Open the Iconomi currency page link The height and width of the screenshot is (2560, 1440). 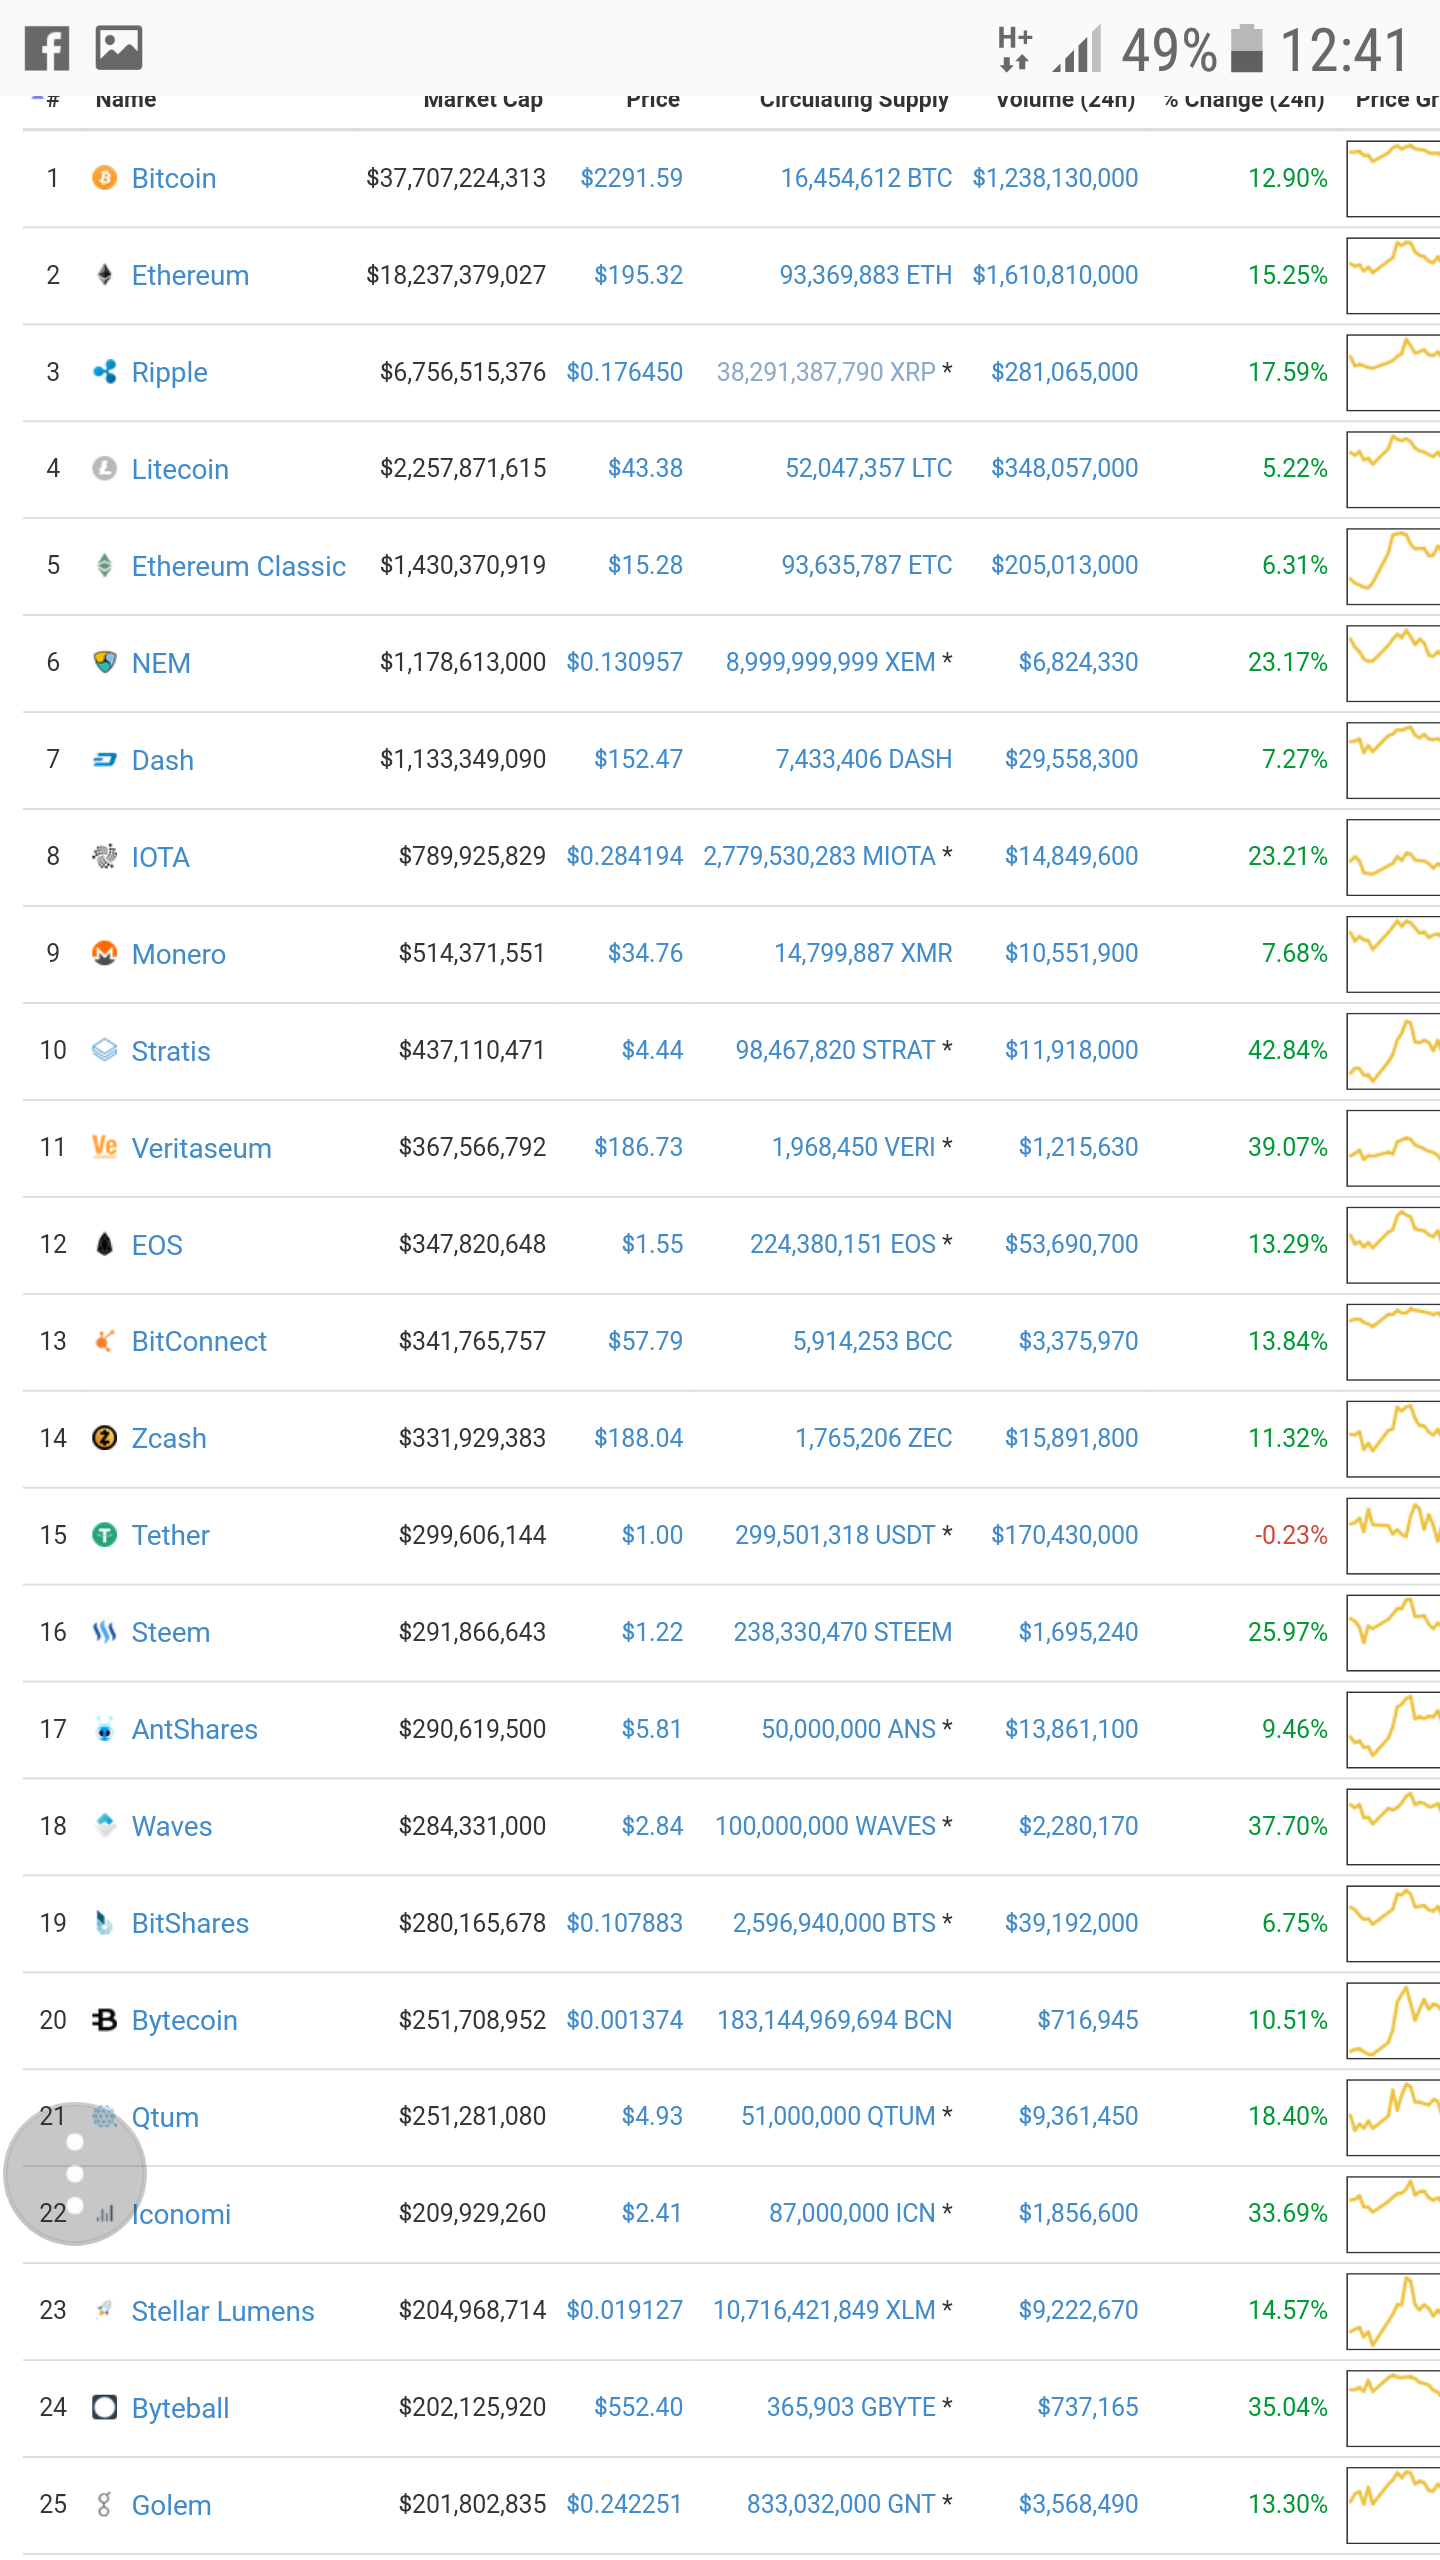181,2214
